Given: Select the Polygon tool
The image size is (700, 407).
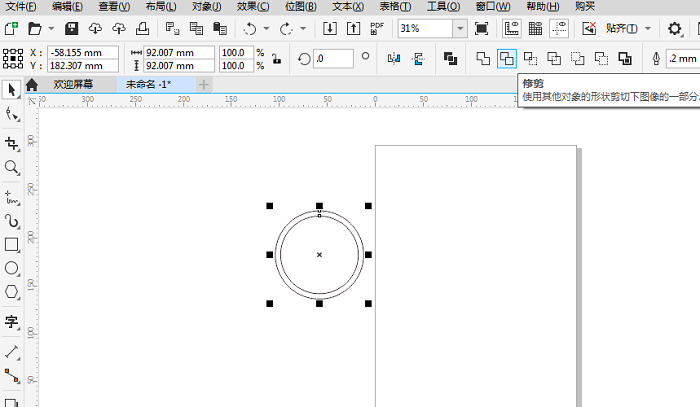Looking at the screenshot, I should (x=12, y=293).
